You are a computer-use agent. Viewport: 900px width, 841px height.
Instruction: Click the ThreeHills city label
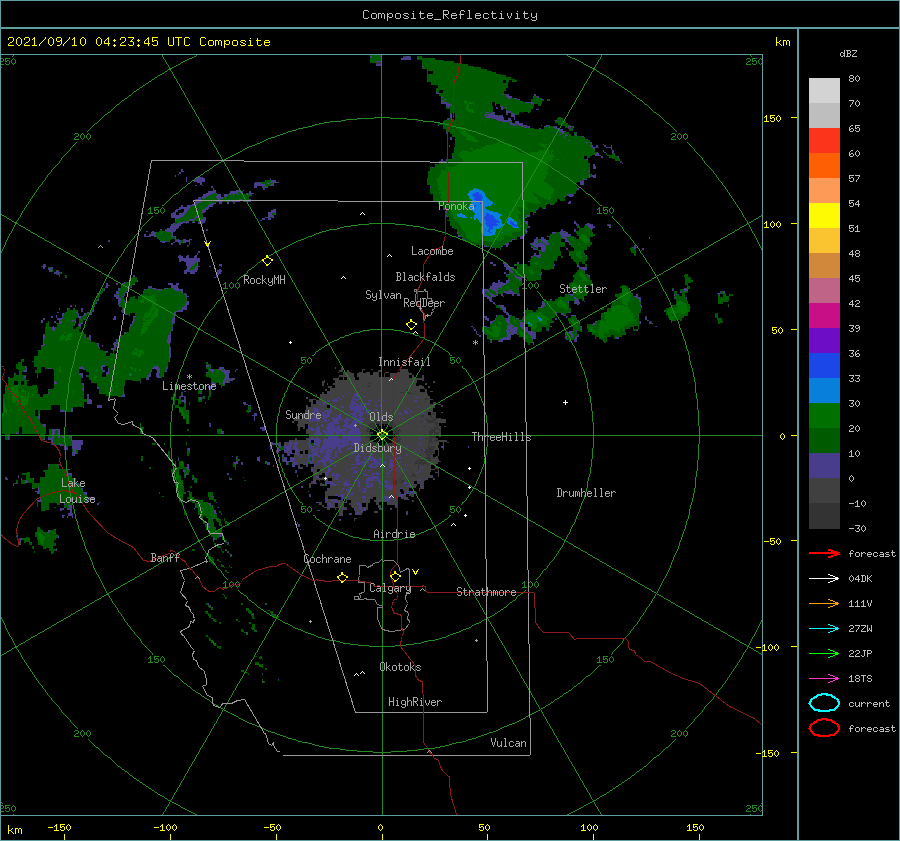[x=501, y=437]
